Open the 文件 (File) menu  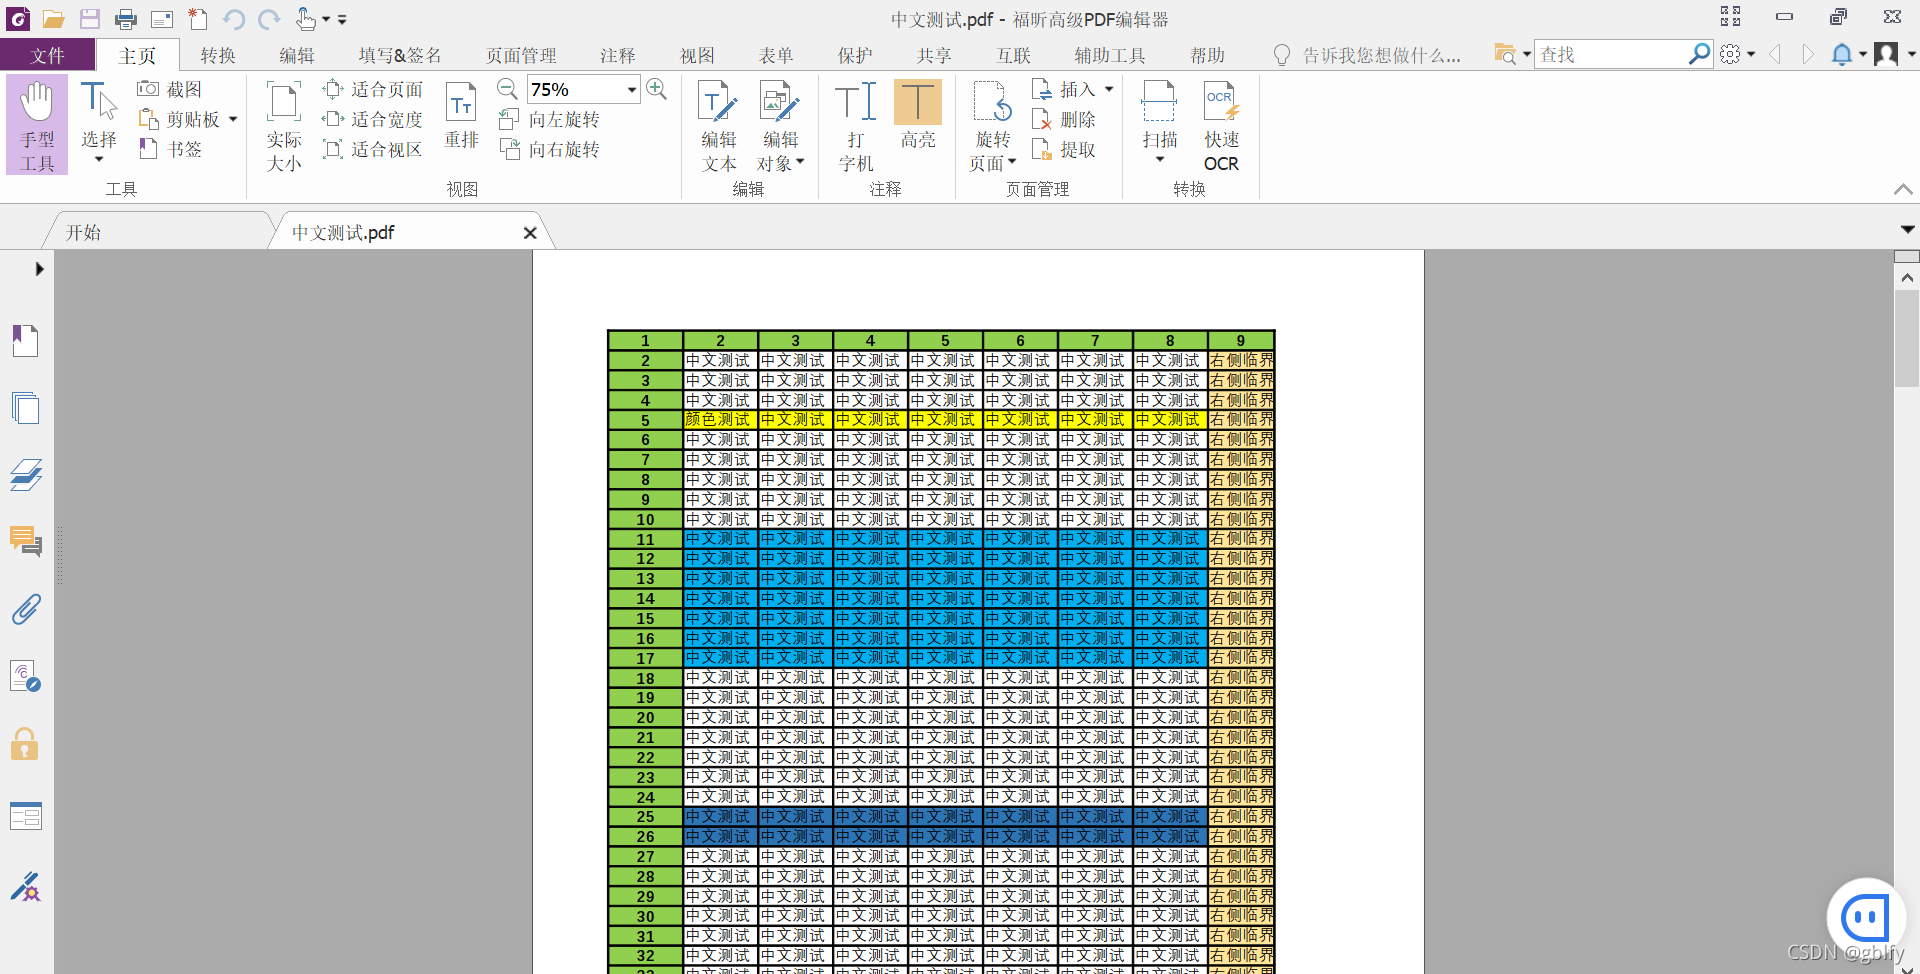coord(47,55)
